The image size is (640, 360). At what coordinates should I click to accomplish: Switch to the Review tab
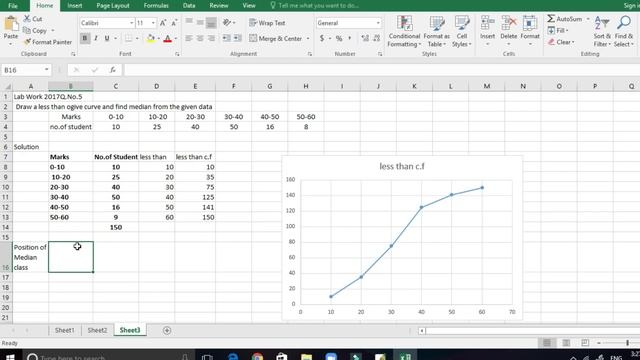(x=219, y=5)
